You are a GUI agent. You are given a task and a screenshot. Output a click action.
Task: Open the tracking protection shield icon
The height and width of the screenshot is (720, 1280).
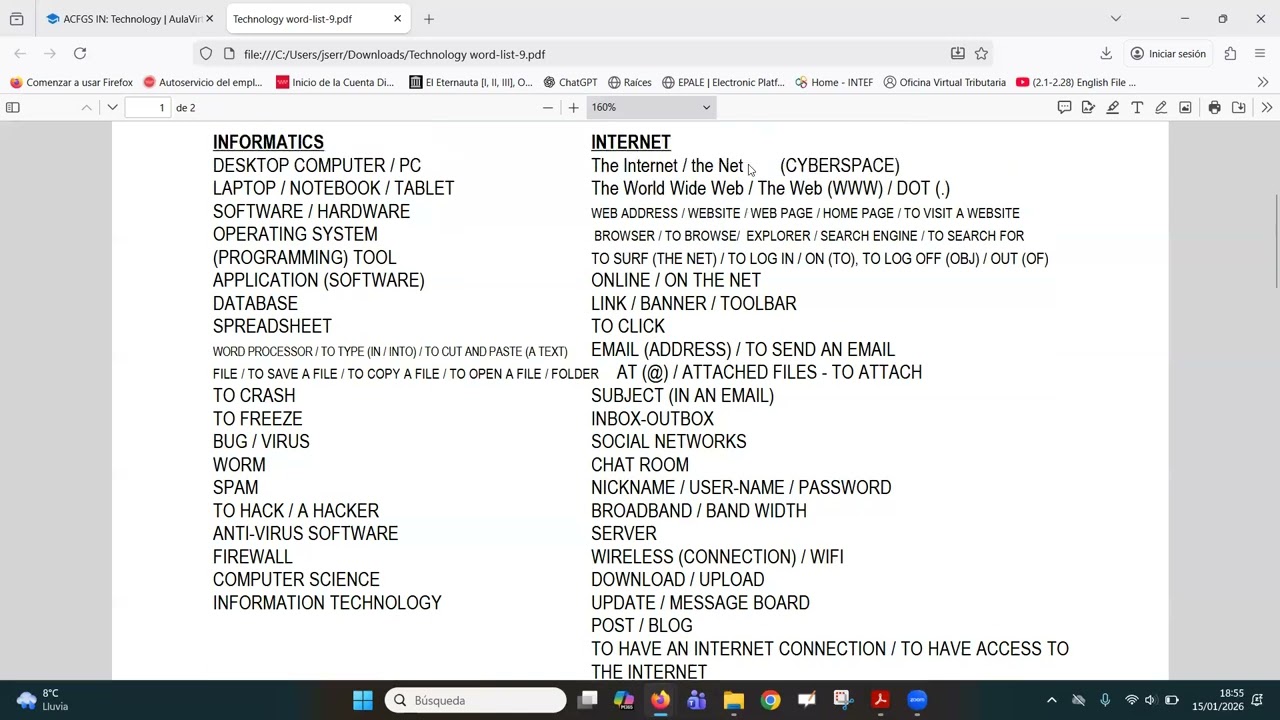206,54
